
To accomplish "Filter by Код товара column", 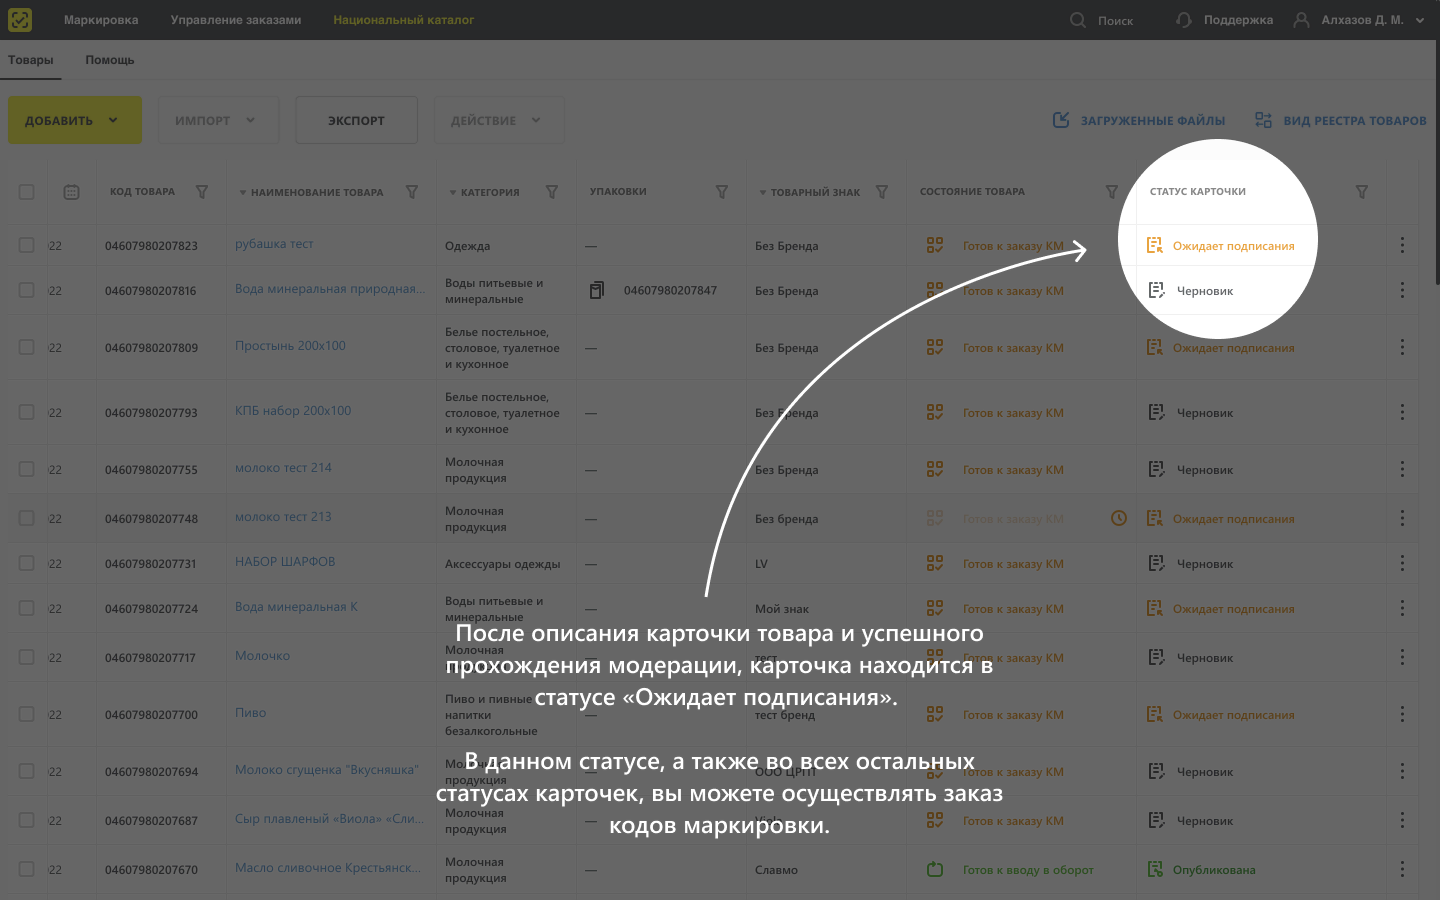I will click(x=202, y=192).
